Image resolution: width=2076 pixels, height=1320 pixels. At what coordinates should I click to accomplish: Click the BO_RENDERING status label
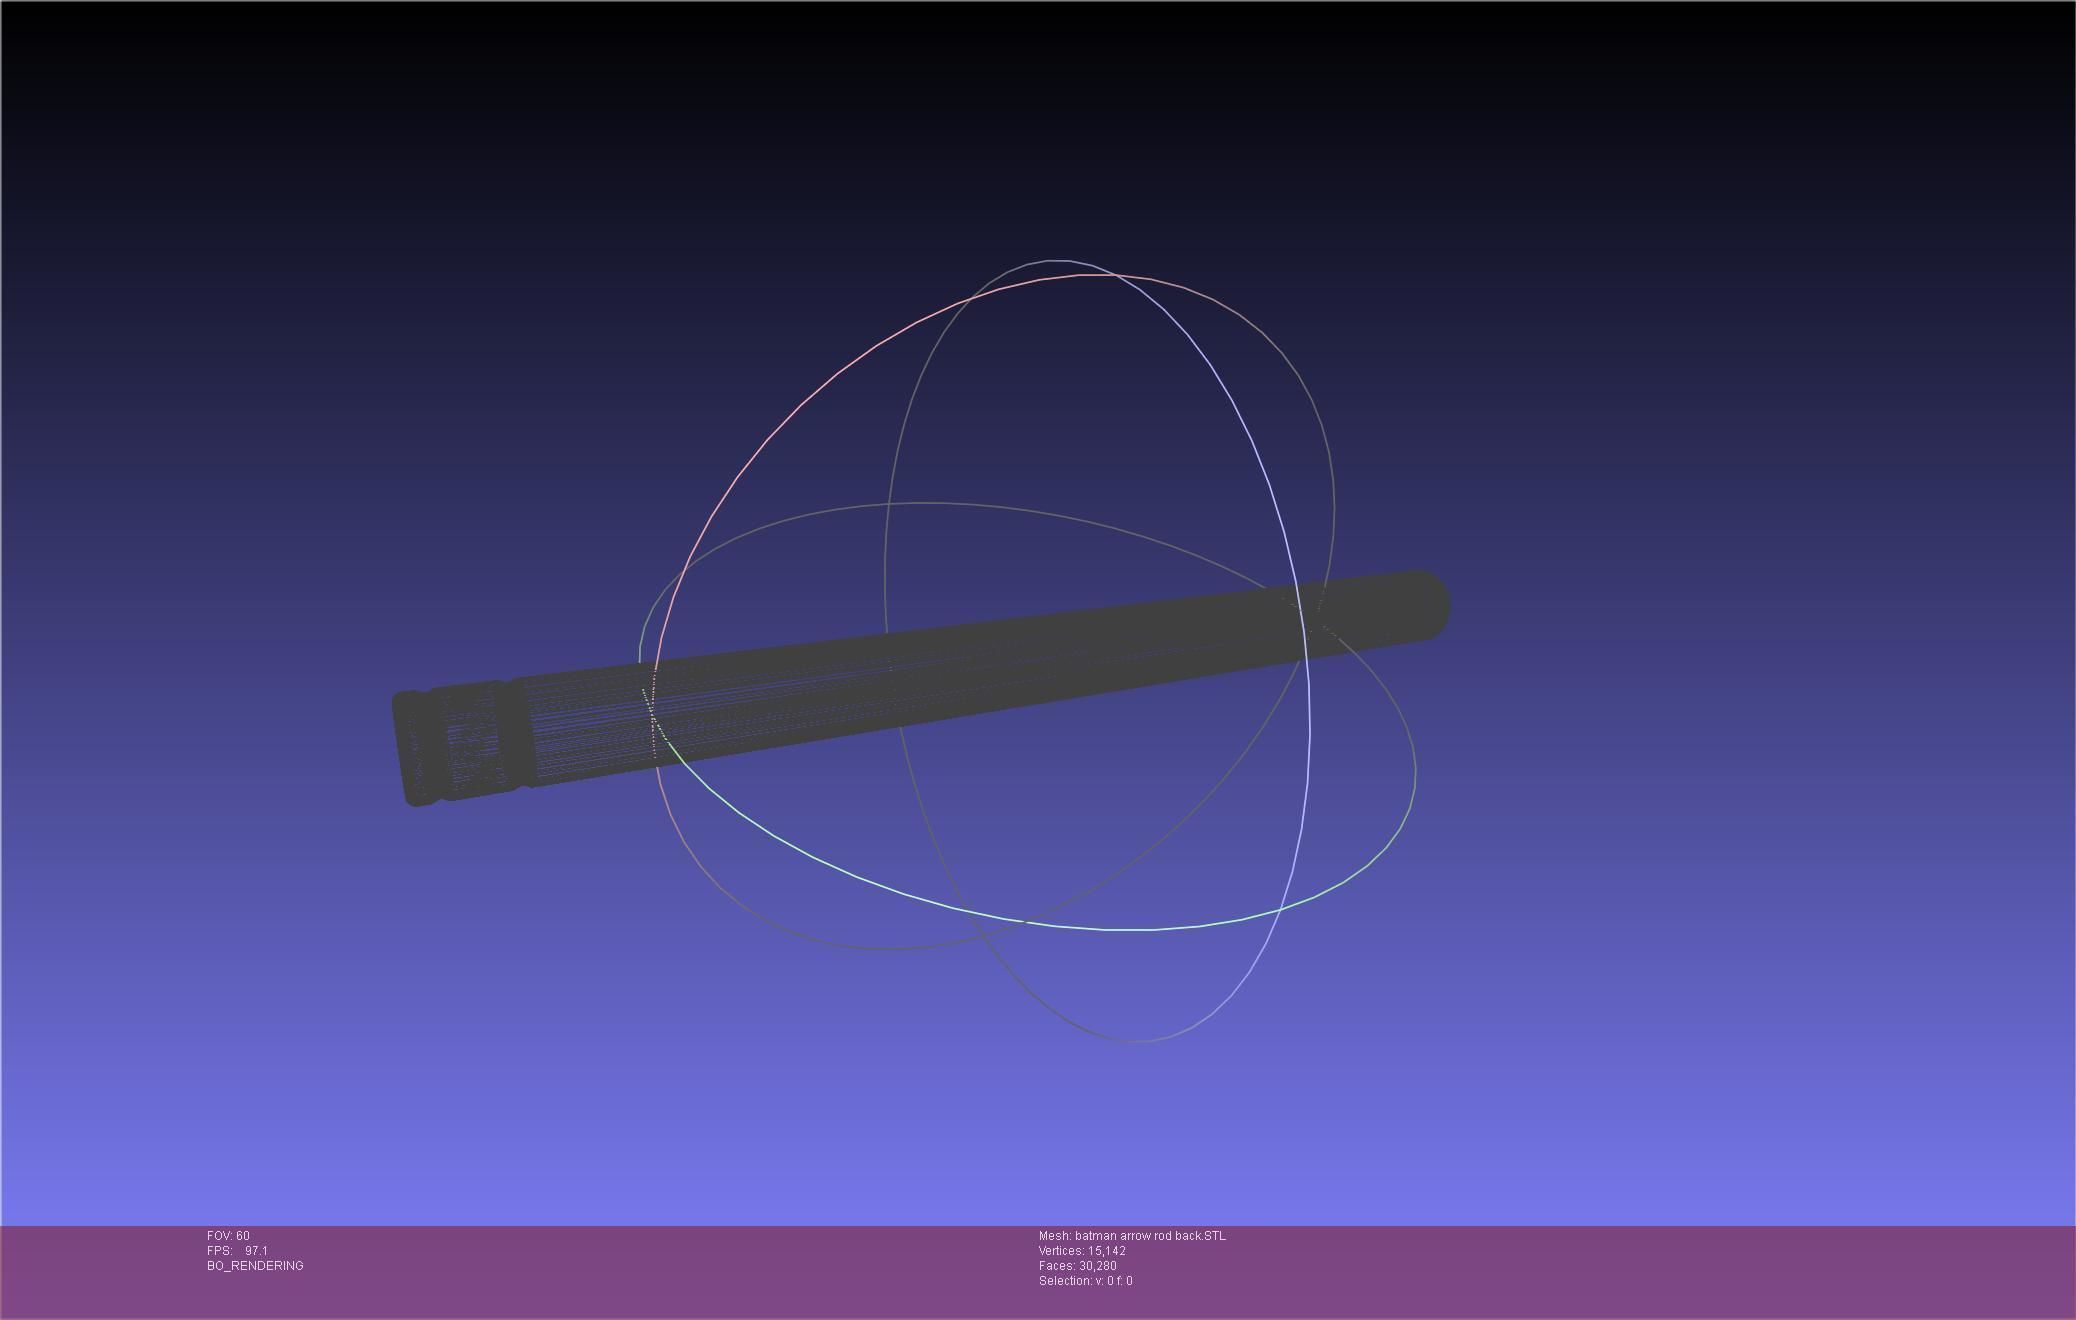[255, 1266]
